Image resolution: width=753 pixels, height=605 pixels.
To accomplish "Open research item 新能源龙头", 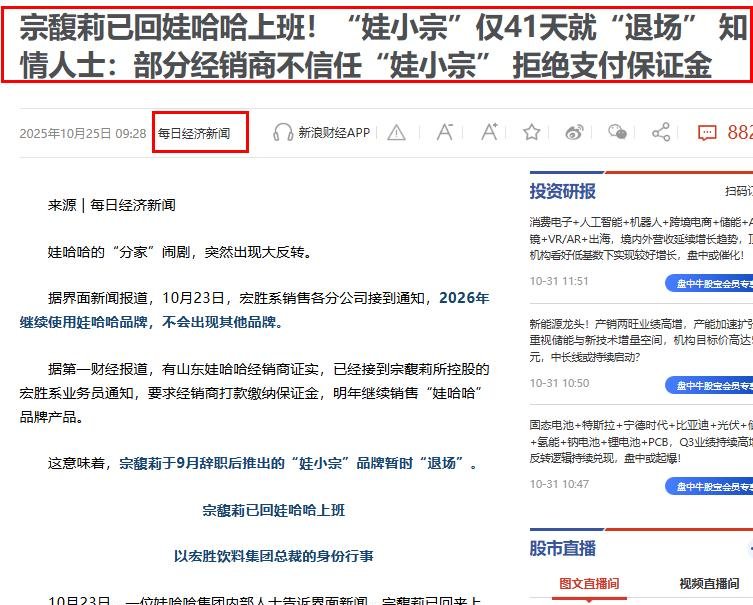I will pos(641,340).
